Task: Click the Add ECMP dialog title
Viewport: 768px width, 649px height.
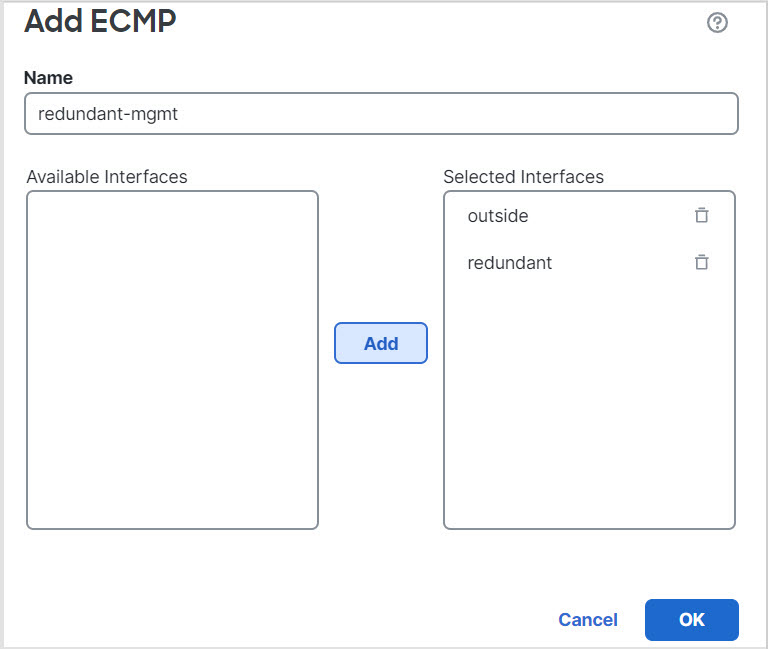Action: click(x=100, y=22)
